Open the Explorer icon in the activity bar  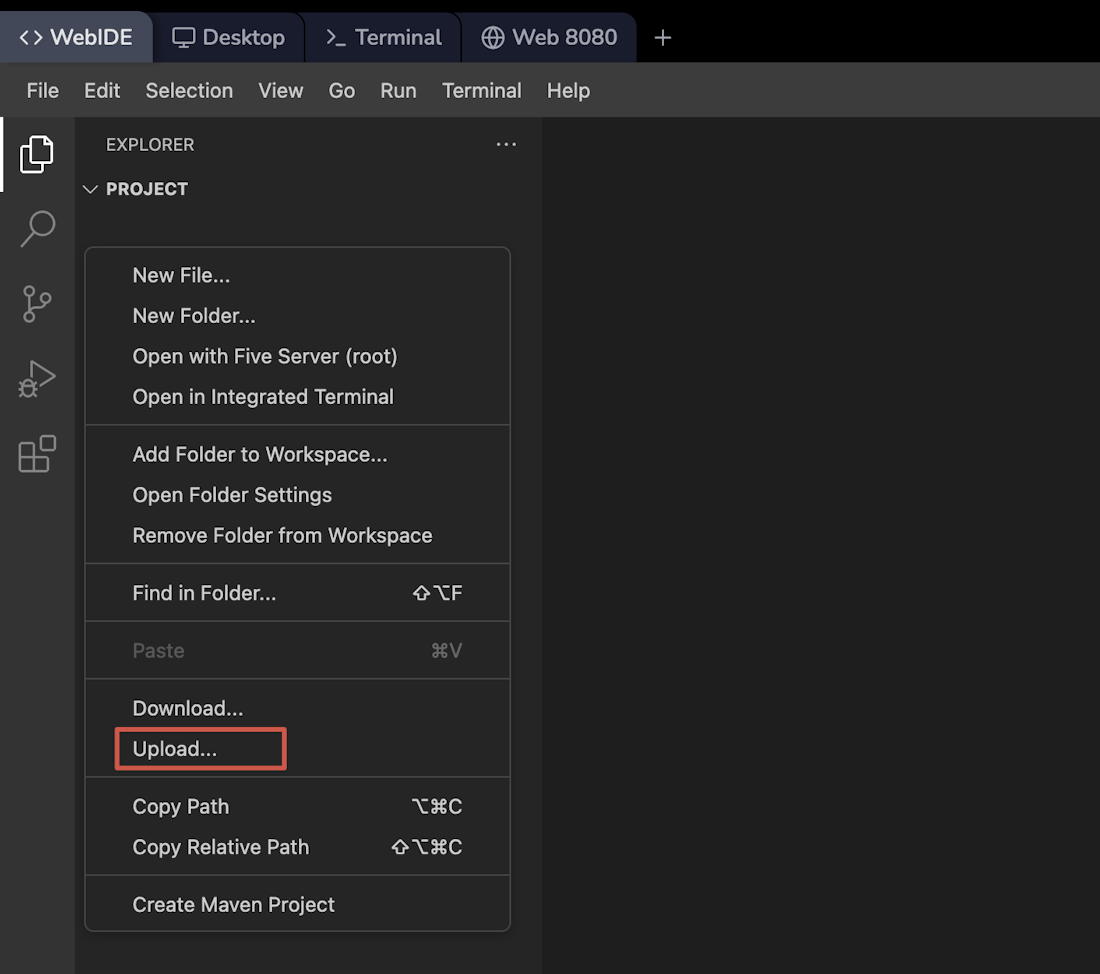36,154
